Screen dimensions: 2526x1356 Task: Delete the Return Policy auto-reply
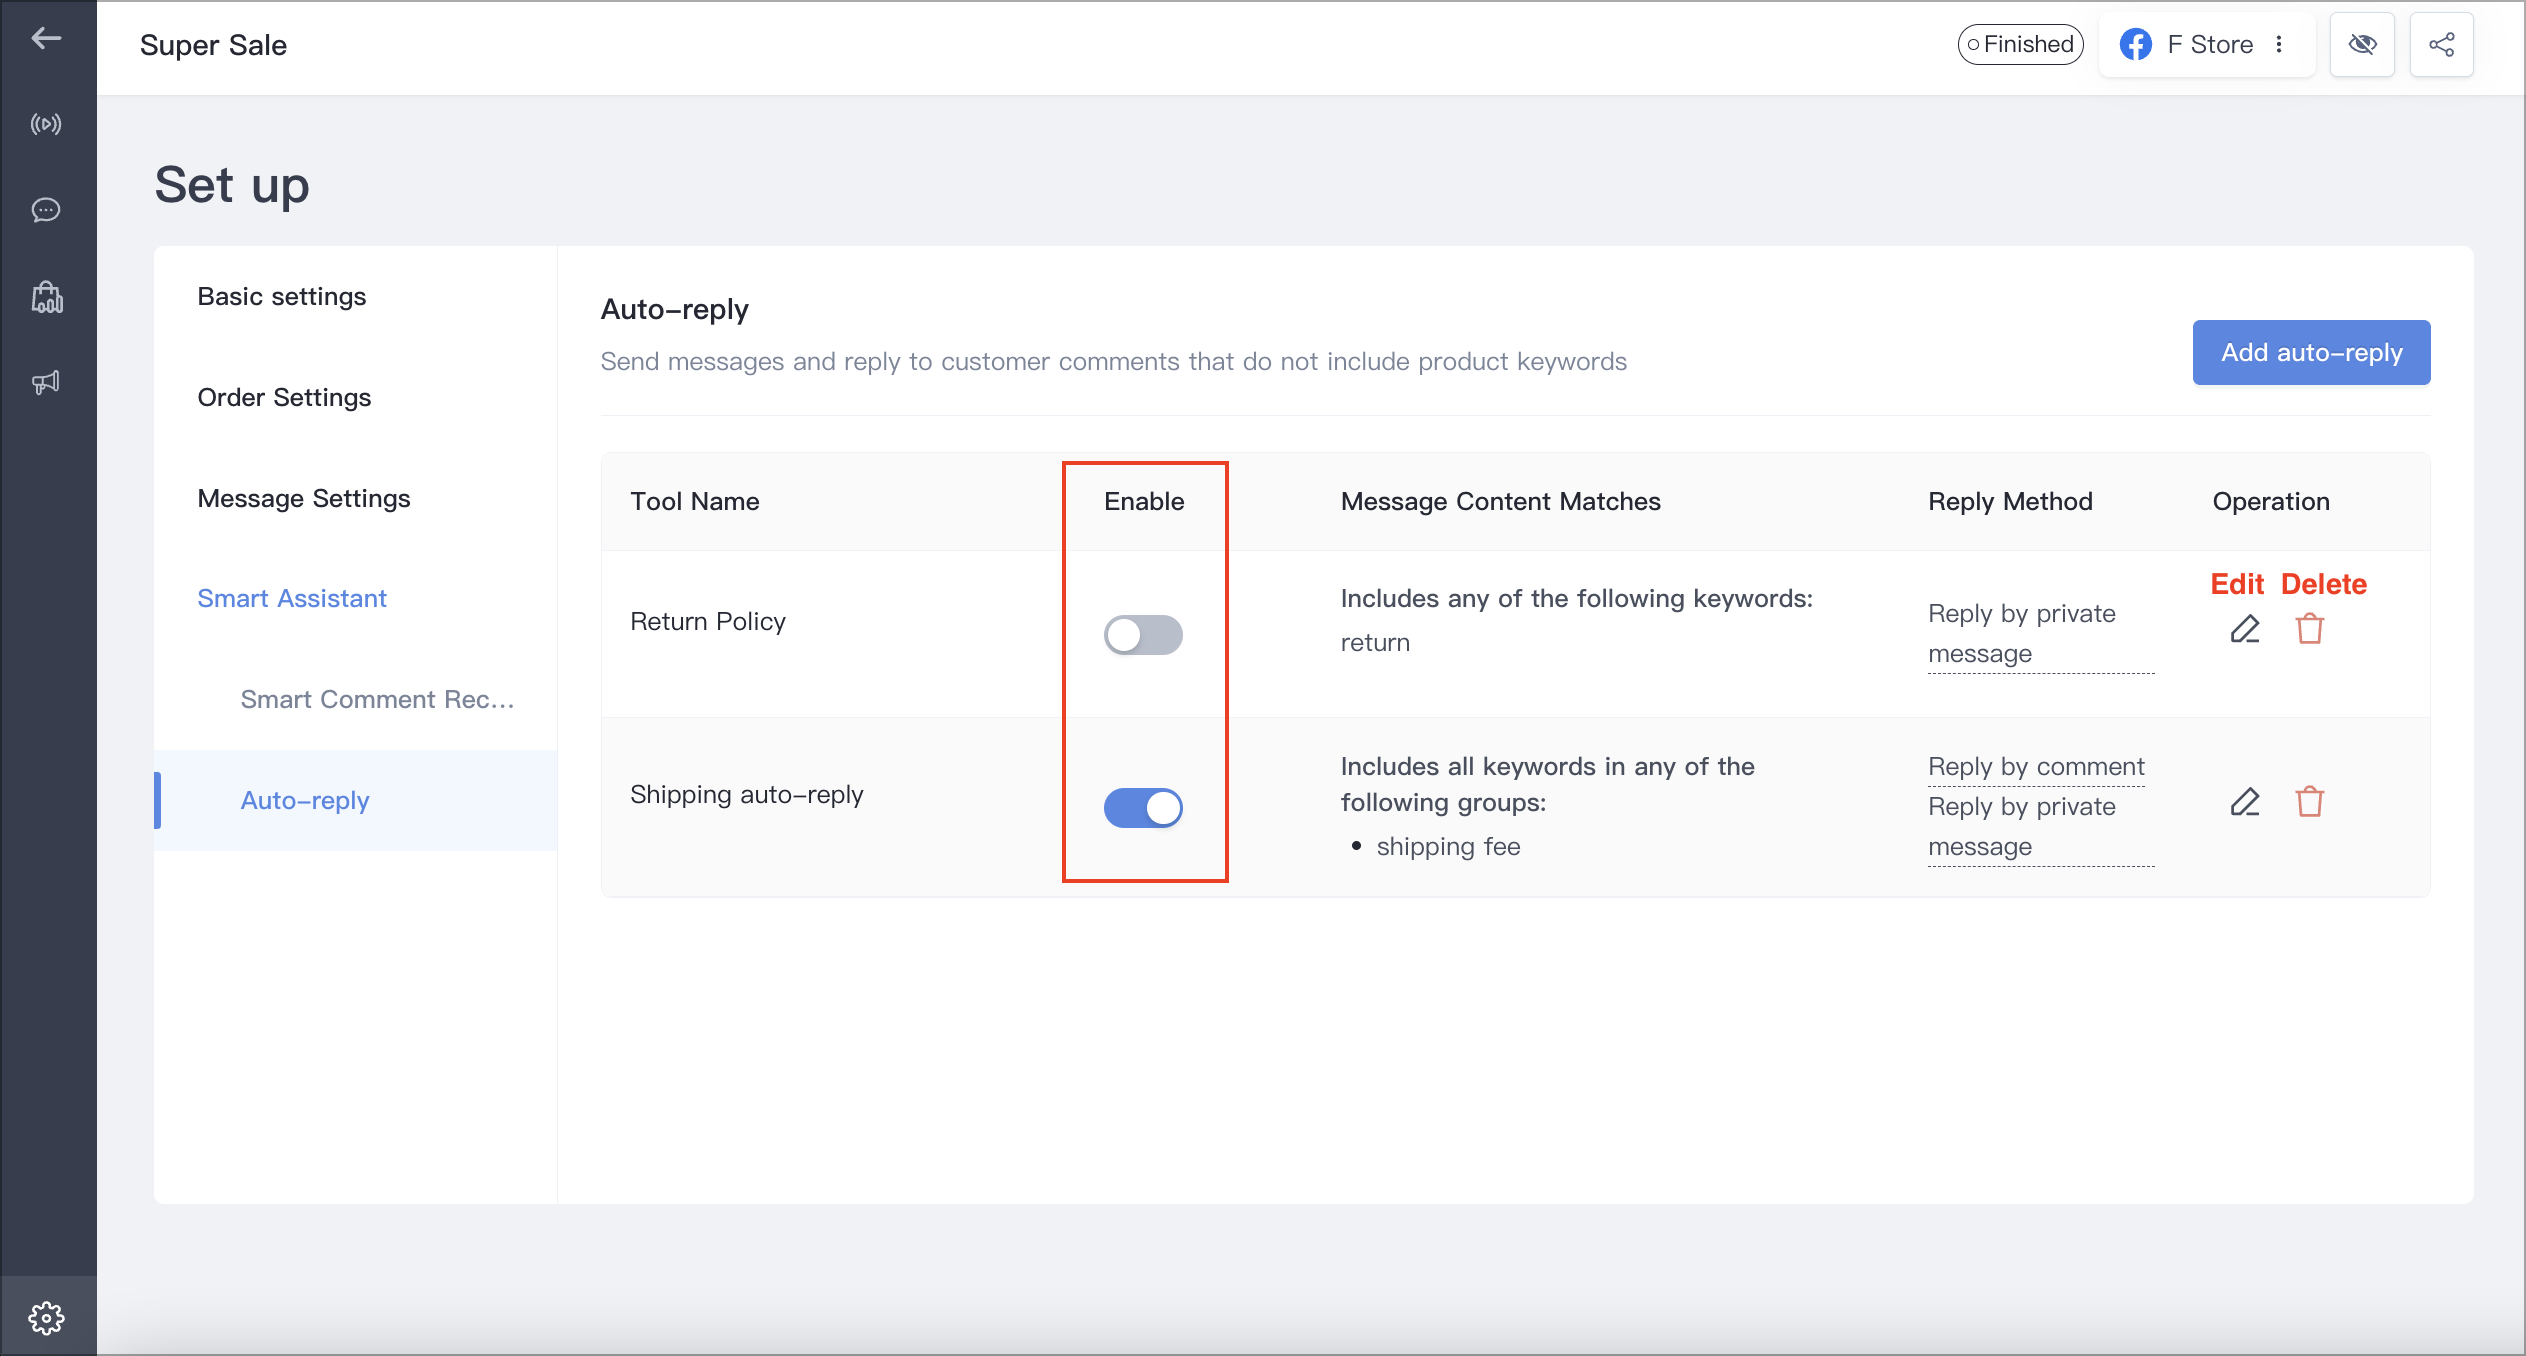point(2309,629)
